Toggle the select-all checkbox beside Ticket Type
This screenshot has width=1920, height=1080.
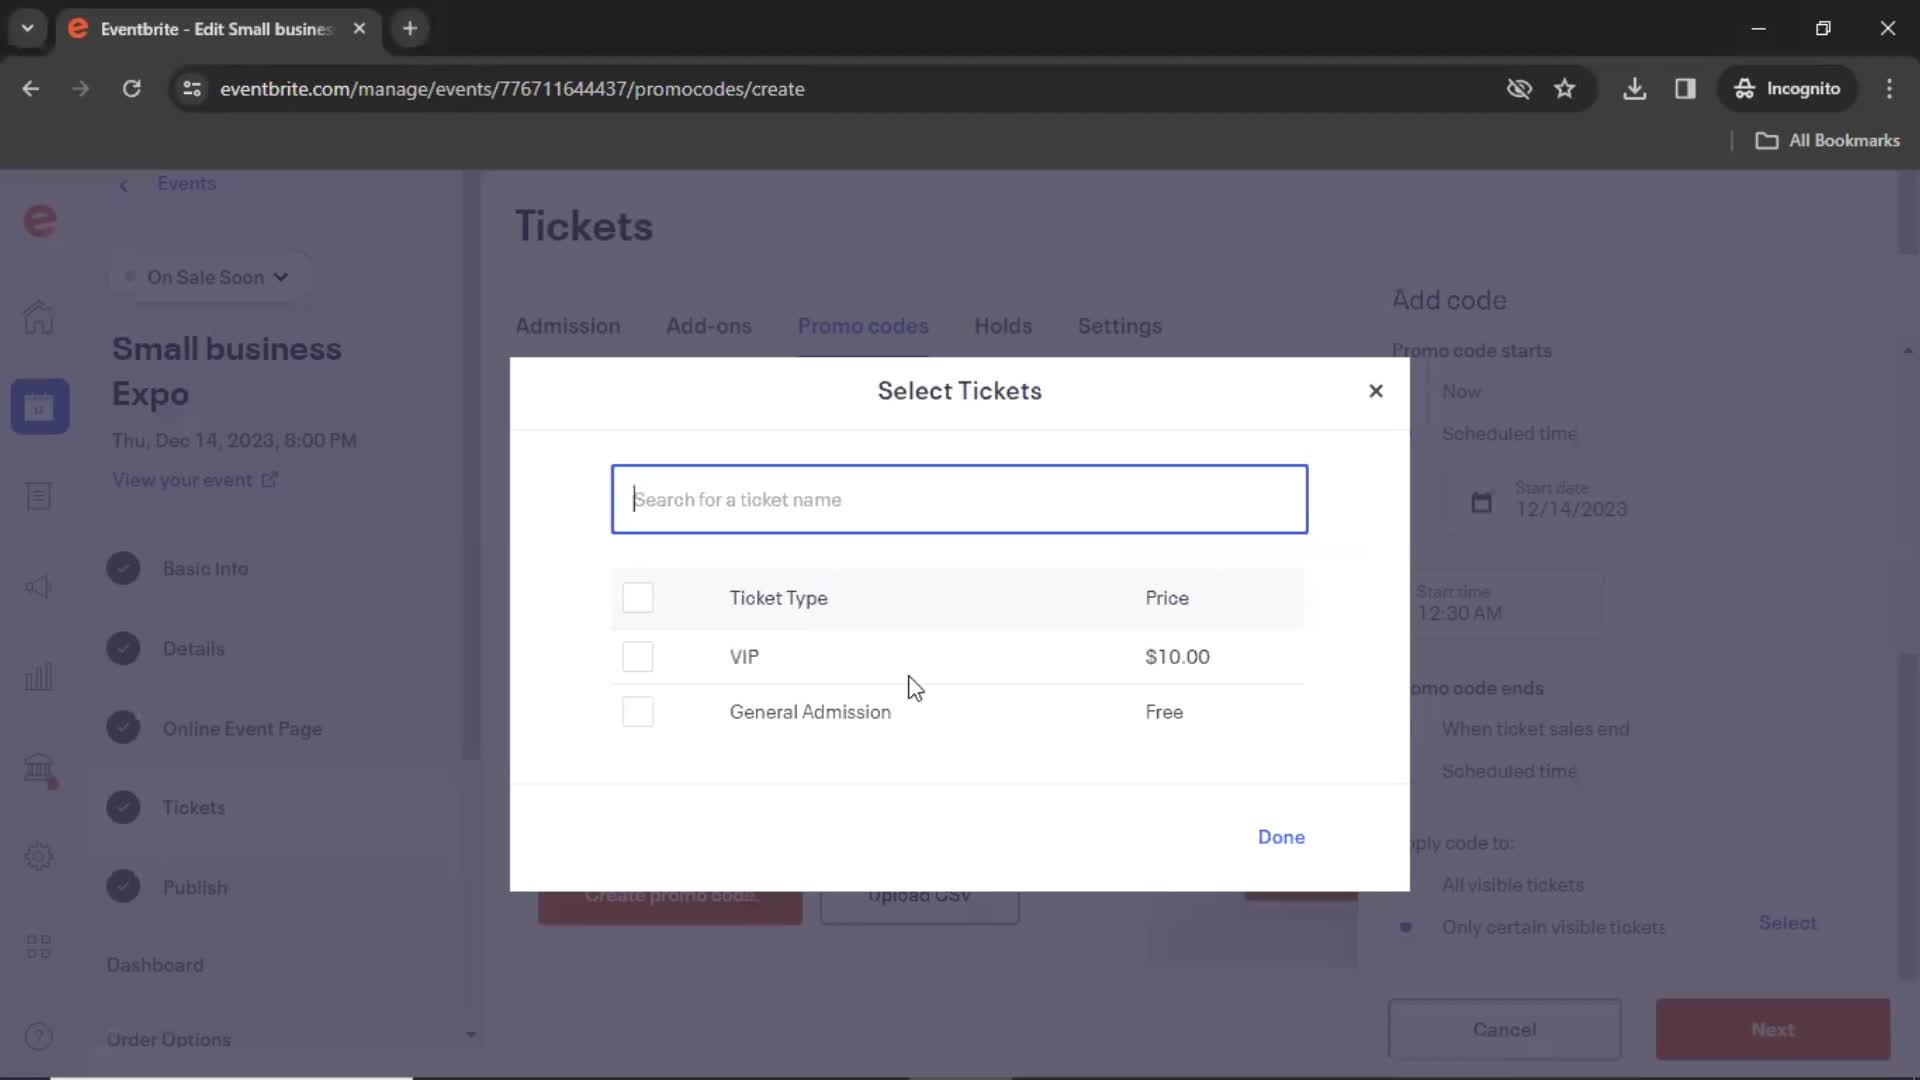click(638, 598)
